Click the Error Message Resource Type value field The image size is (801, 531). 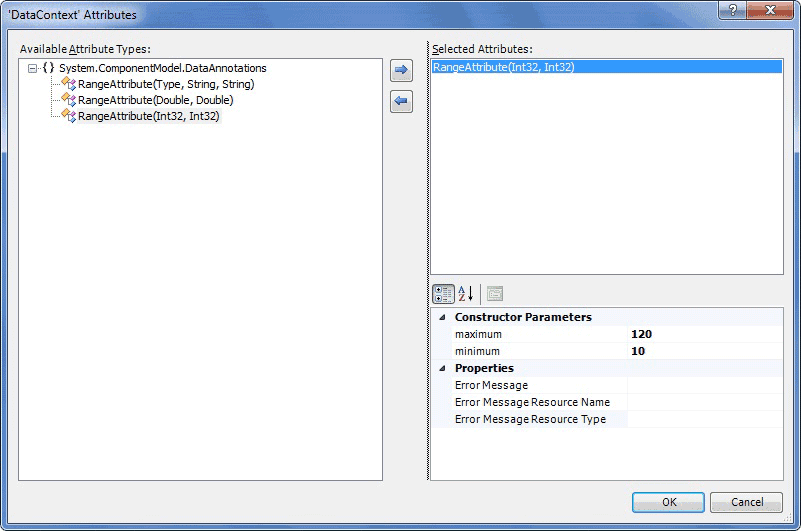[x=705, y=419]
